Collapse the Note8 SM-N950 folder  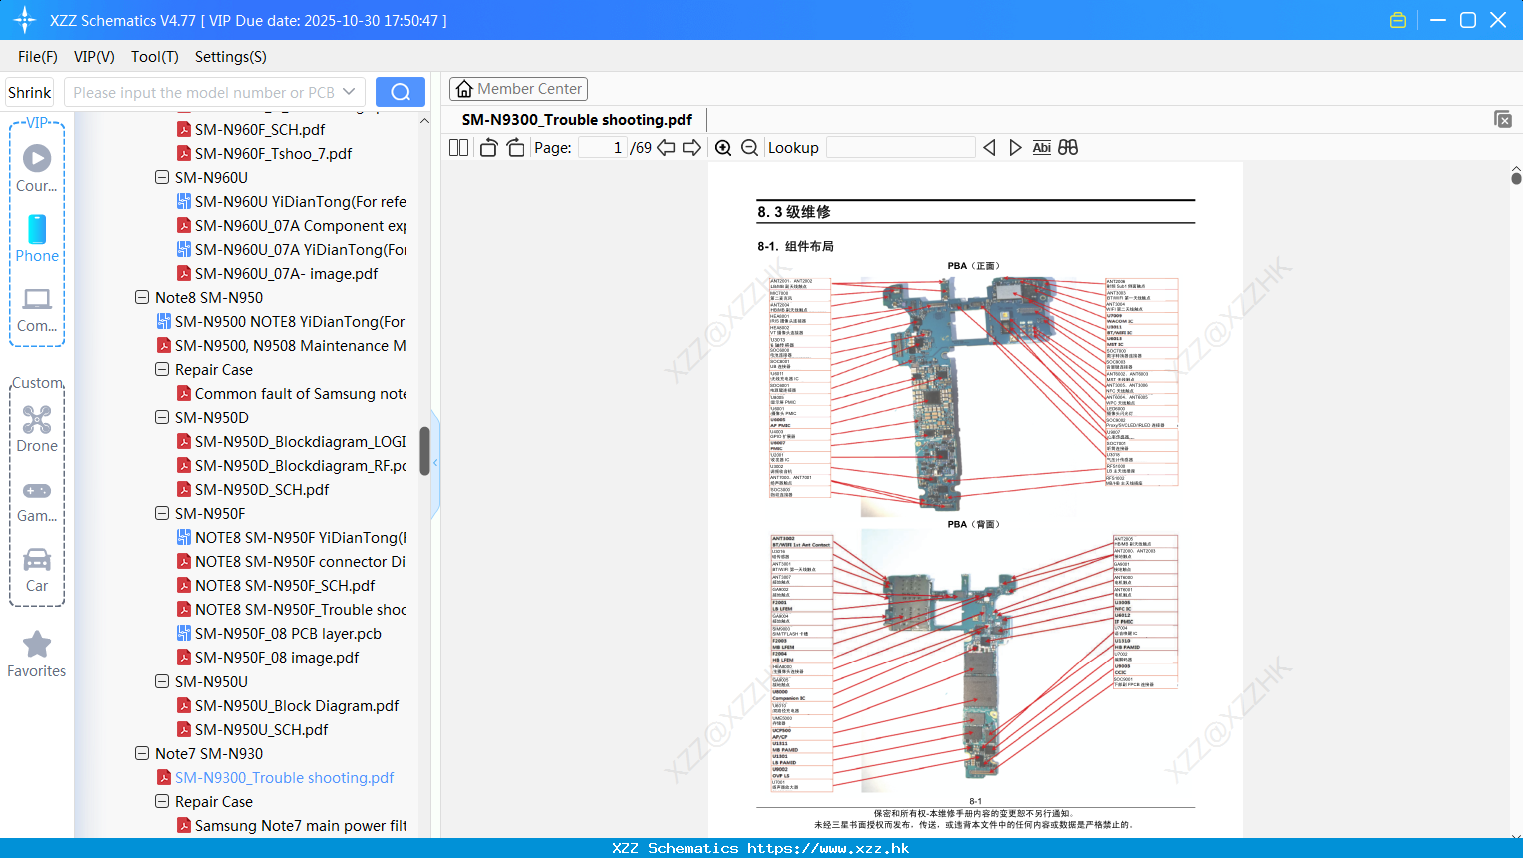tap(142, 297)
